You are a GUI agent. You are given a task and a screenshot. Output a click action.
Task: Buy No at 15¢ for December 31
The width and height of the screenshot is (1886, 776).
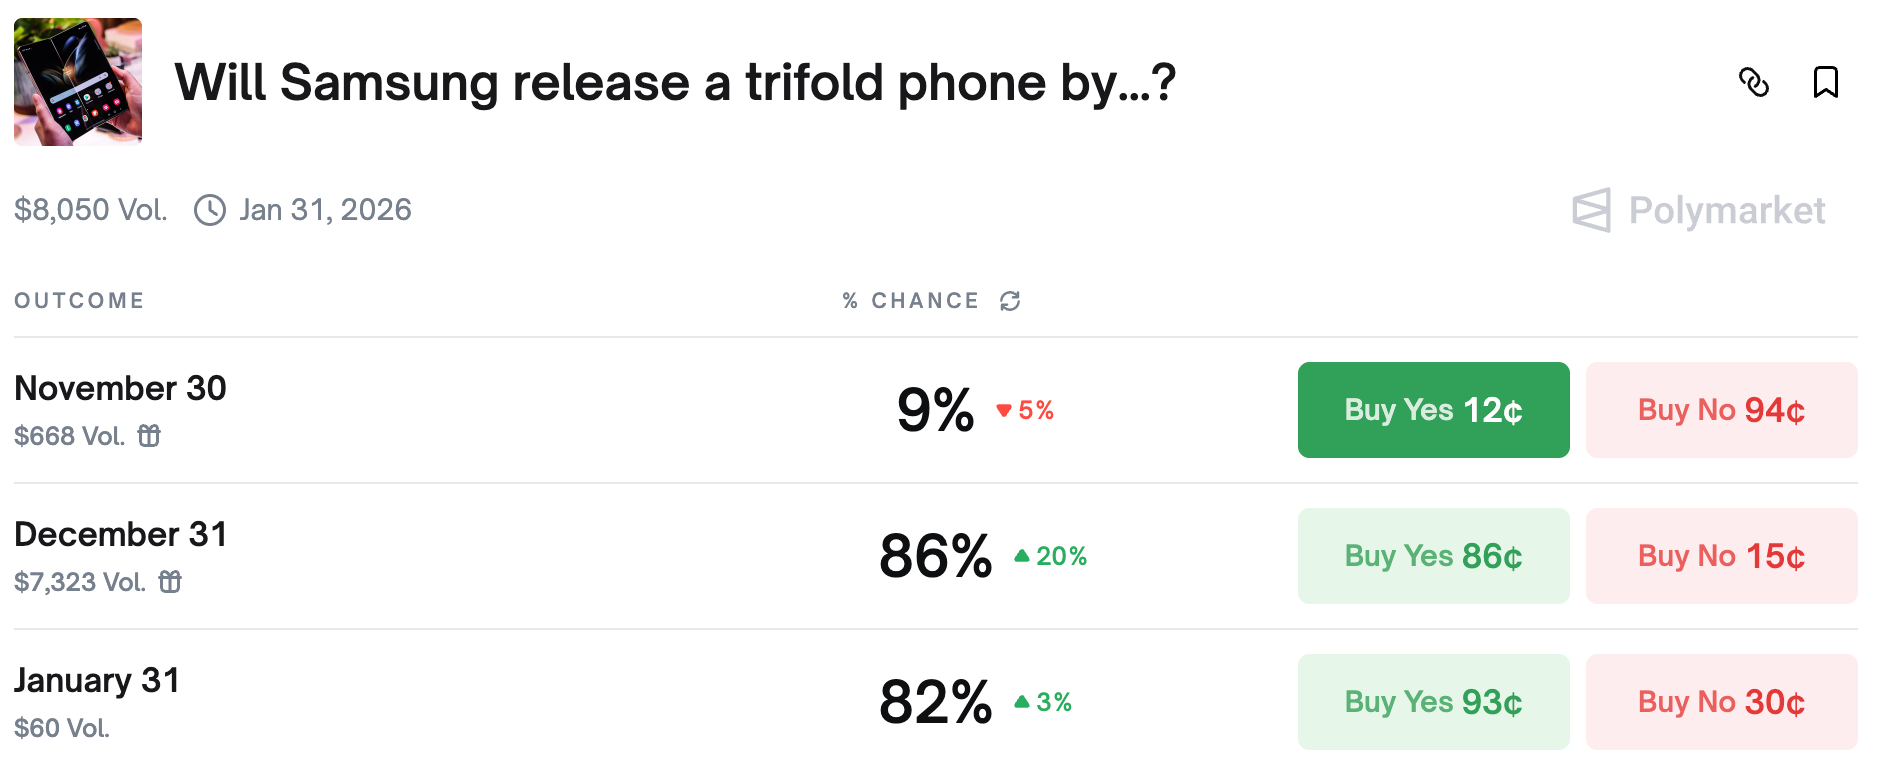pos(1721,556)
